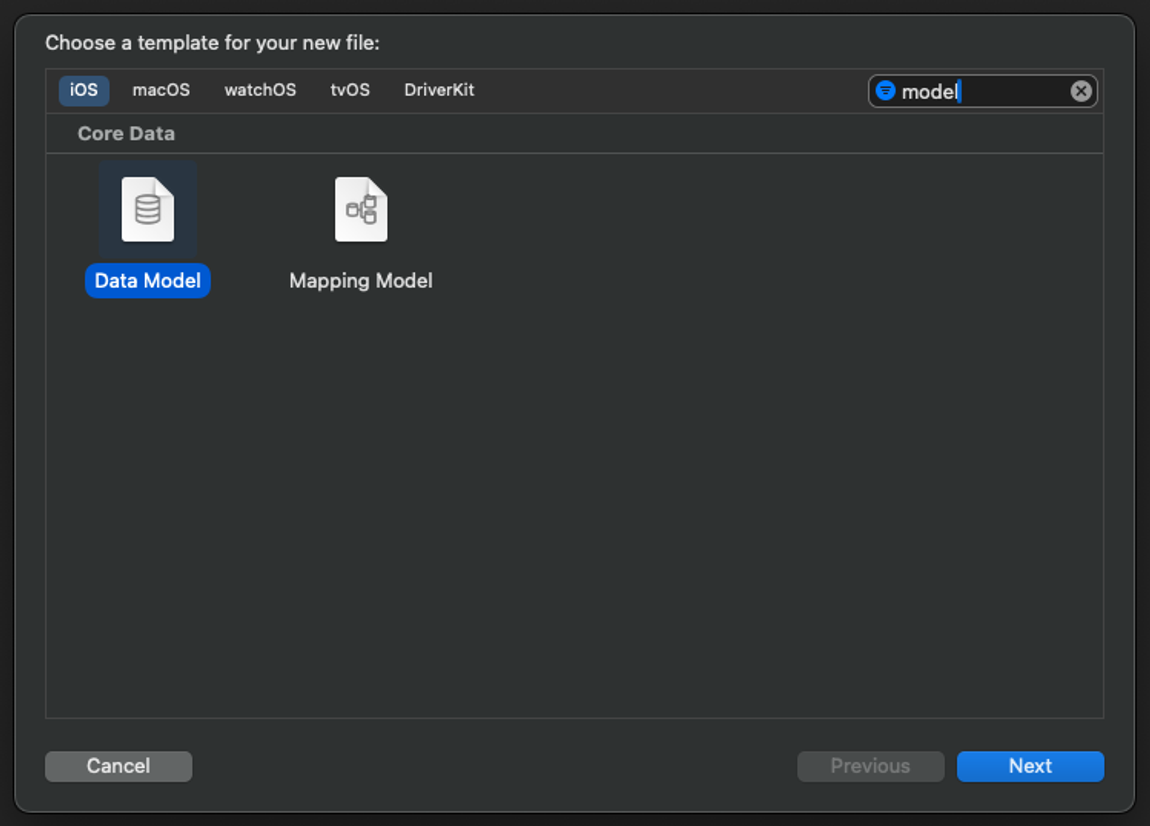Screen dimensions: 1150x826
Task: Click the "Choose a template" heading text
Action: click(213, 43)
